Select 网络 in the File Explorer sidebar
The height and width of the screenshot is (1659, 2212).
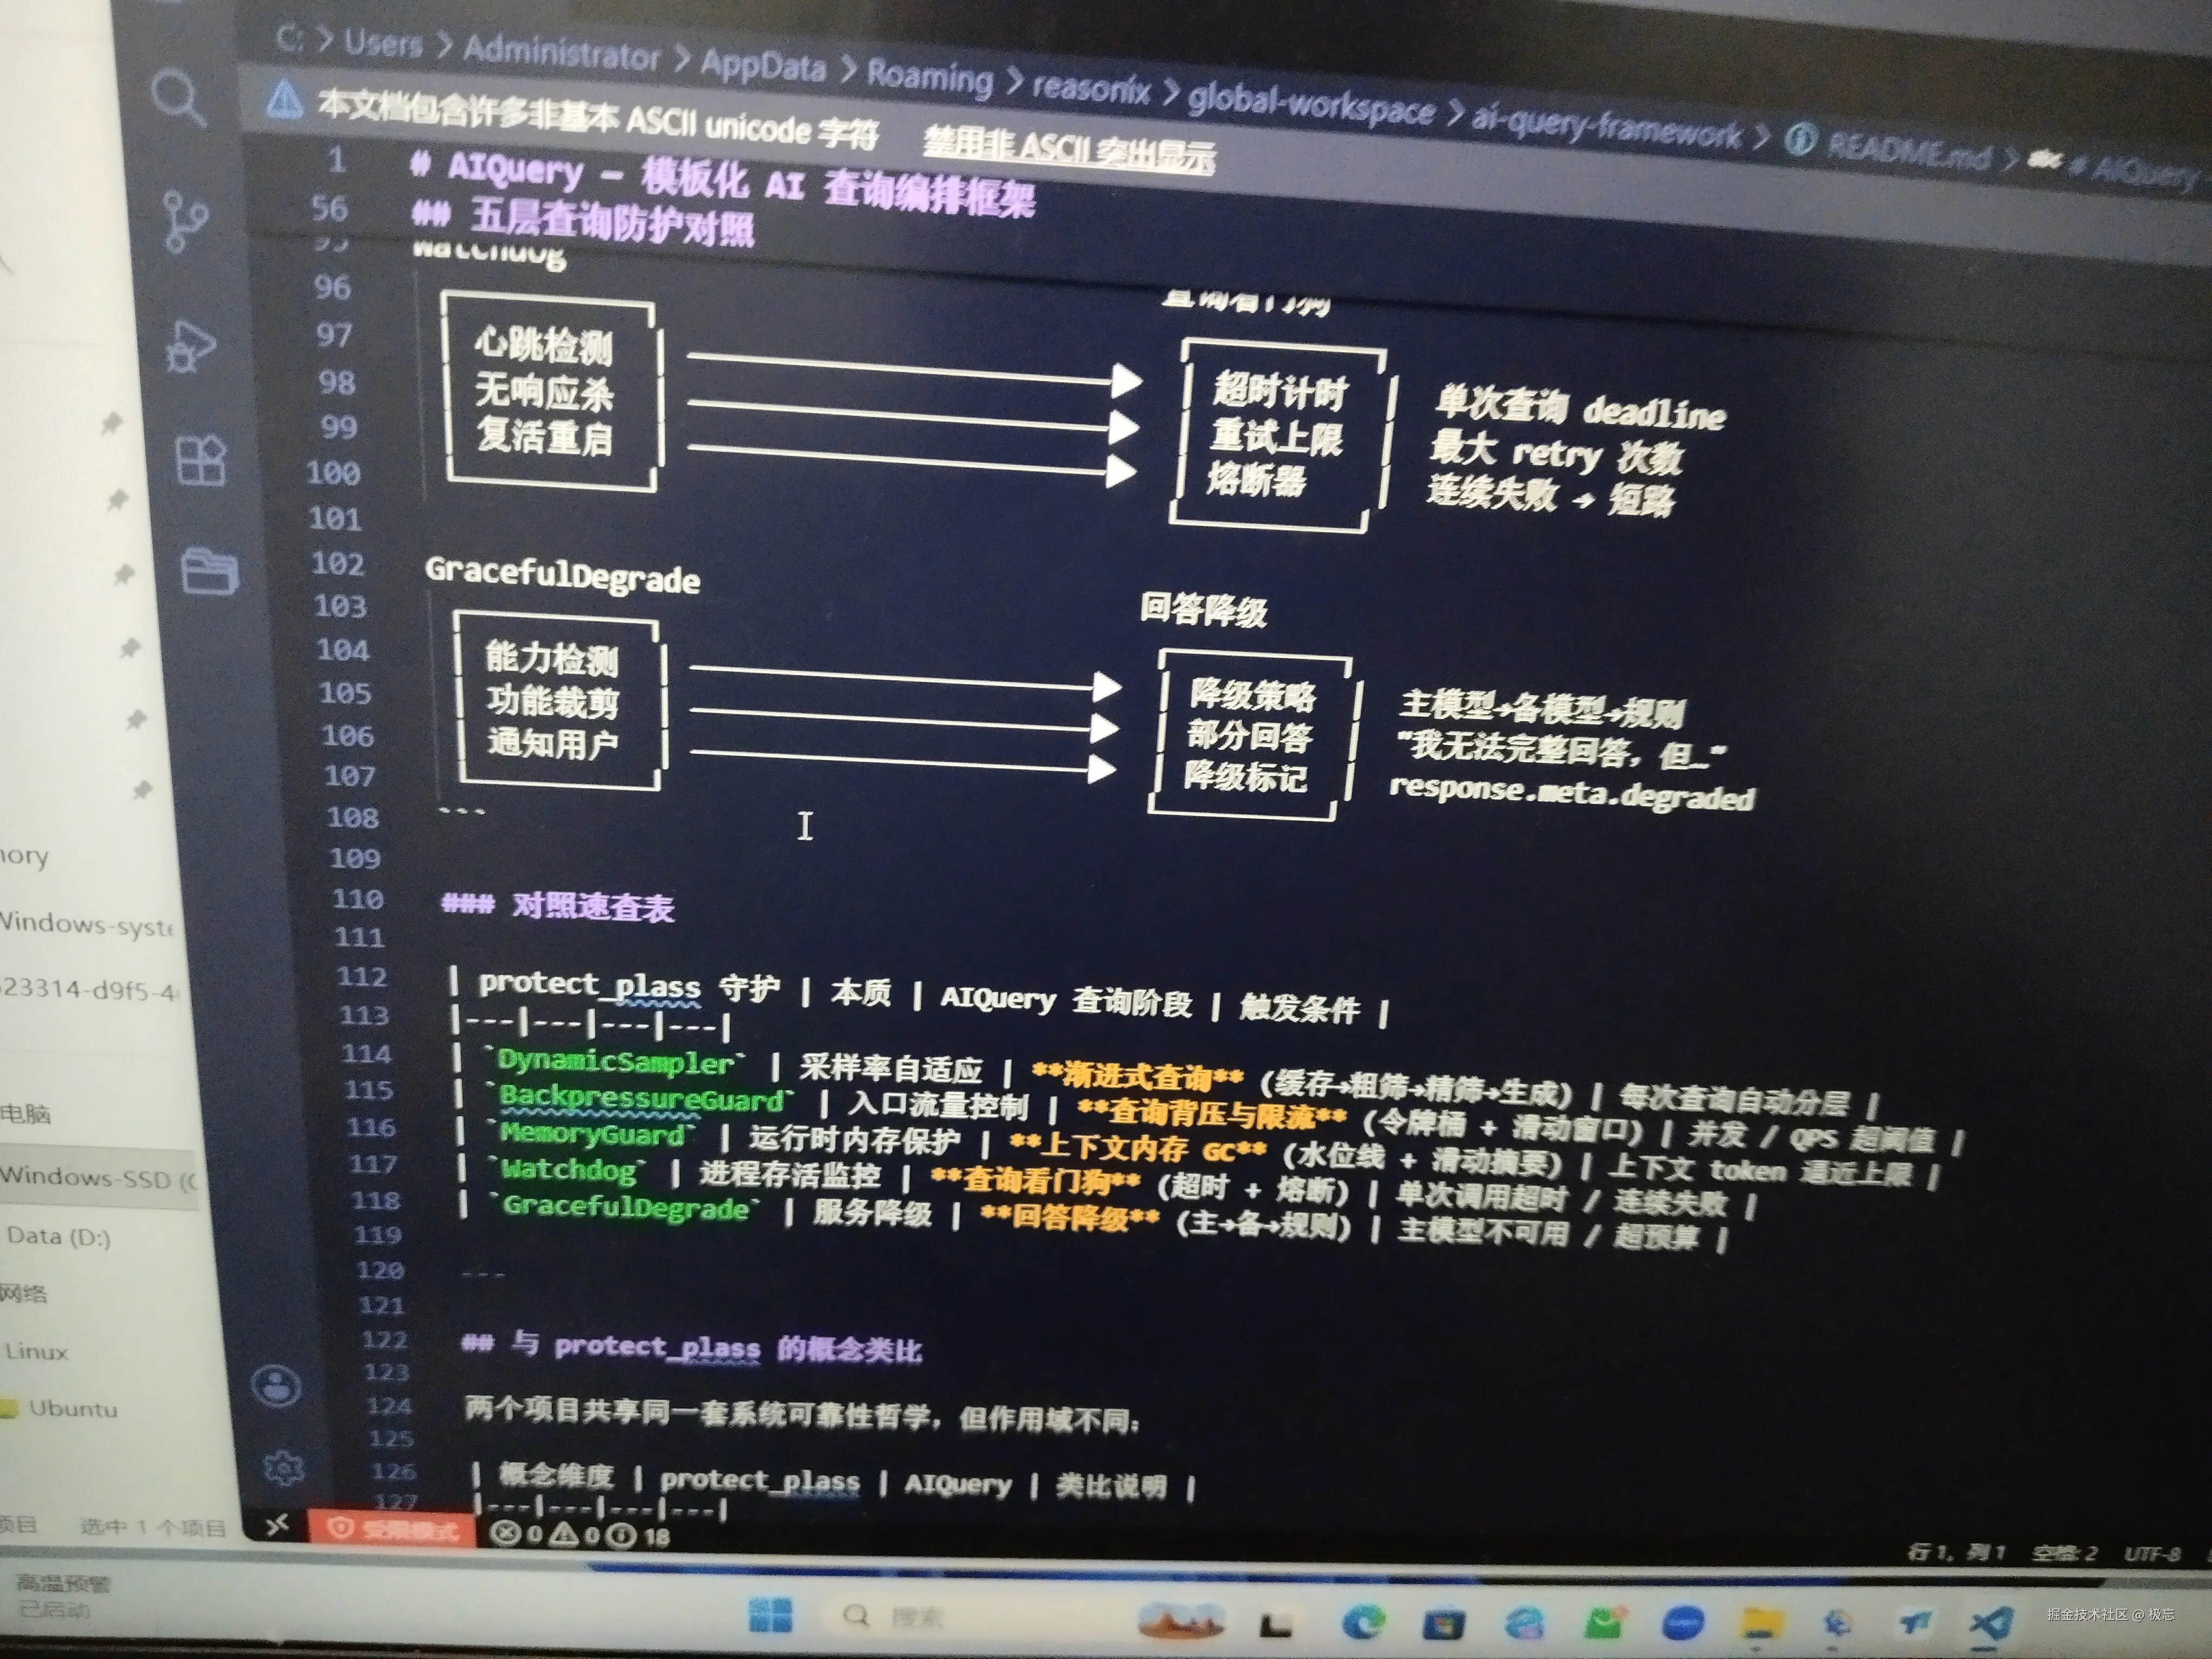(23, 1293)
